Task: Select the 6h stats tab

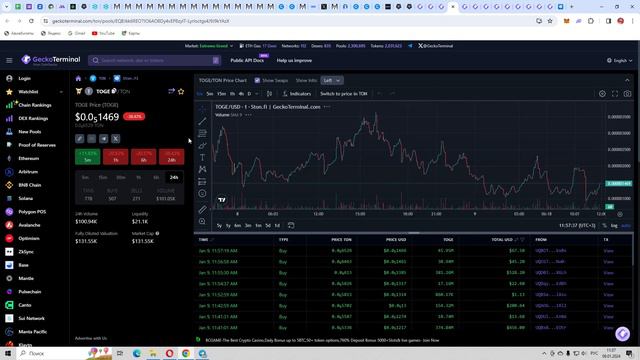Action: [156, 178]
